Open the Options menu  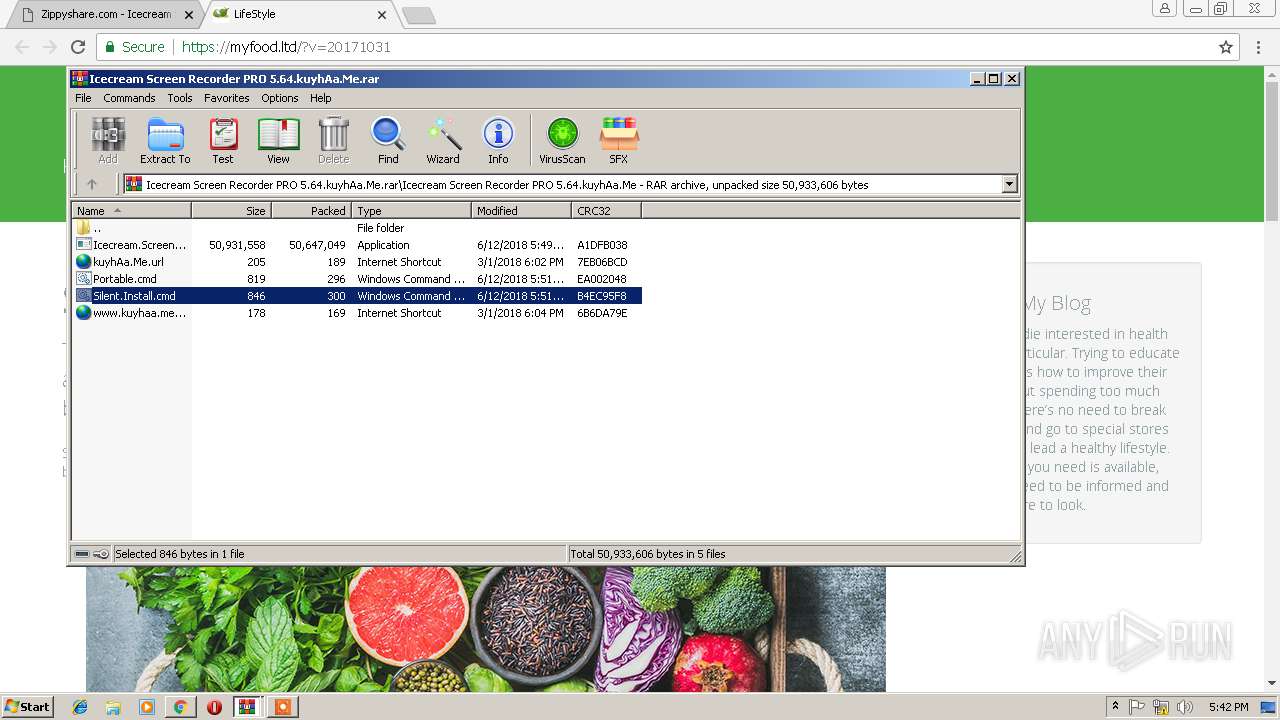pyautogui.click(x=280, y=98)
